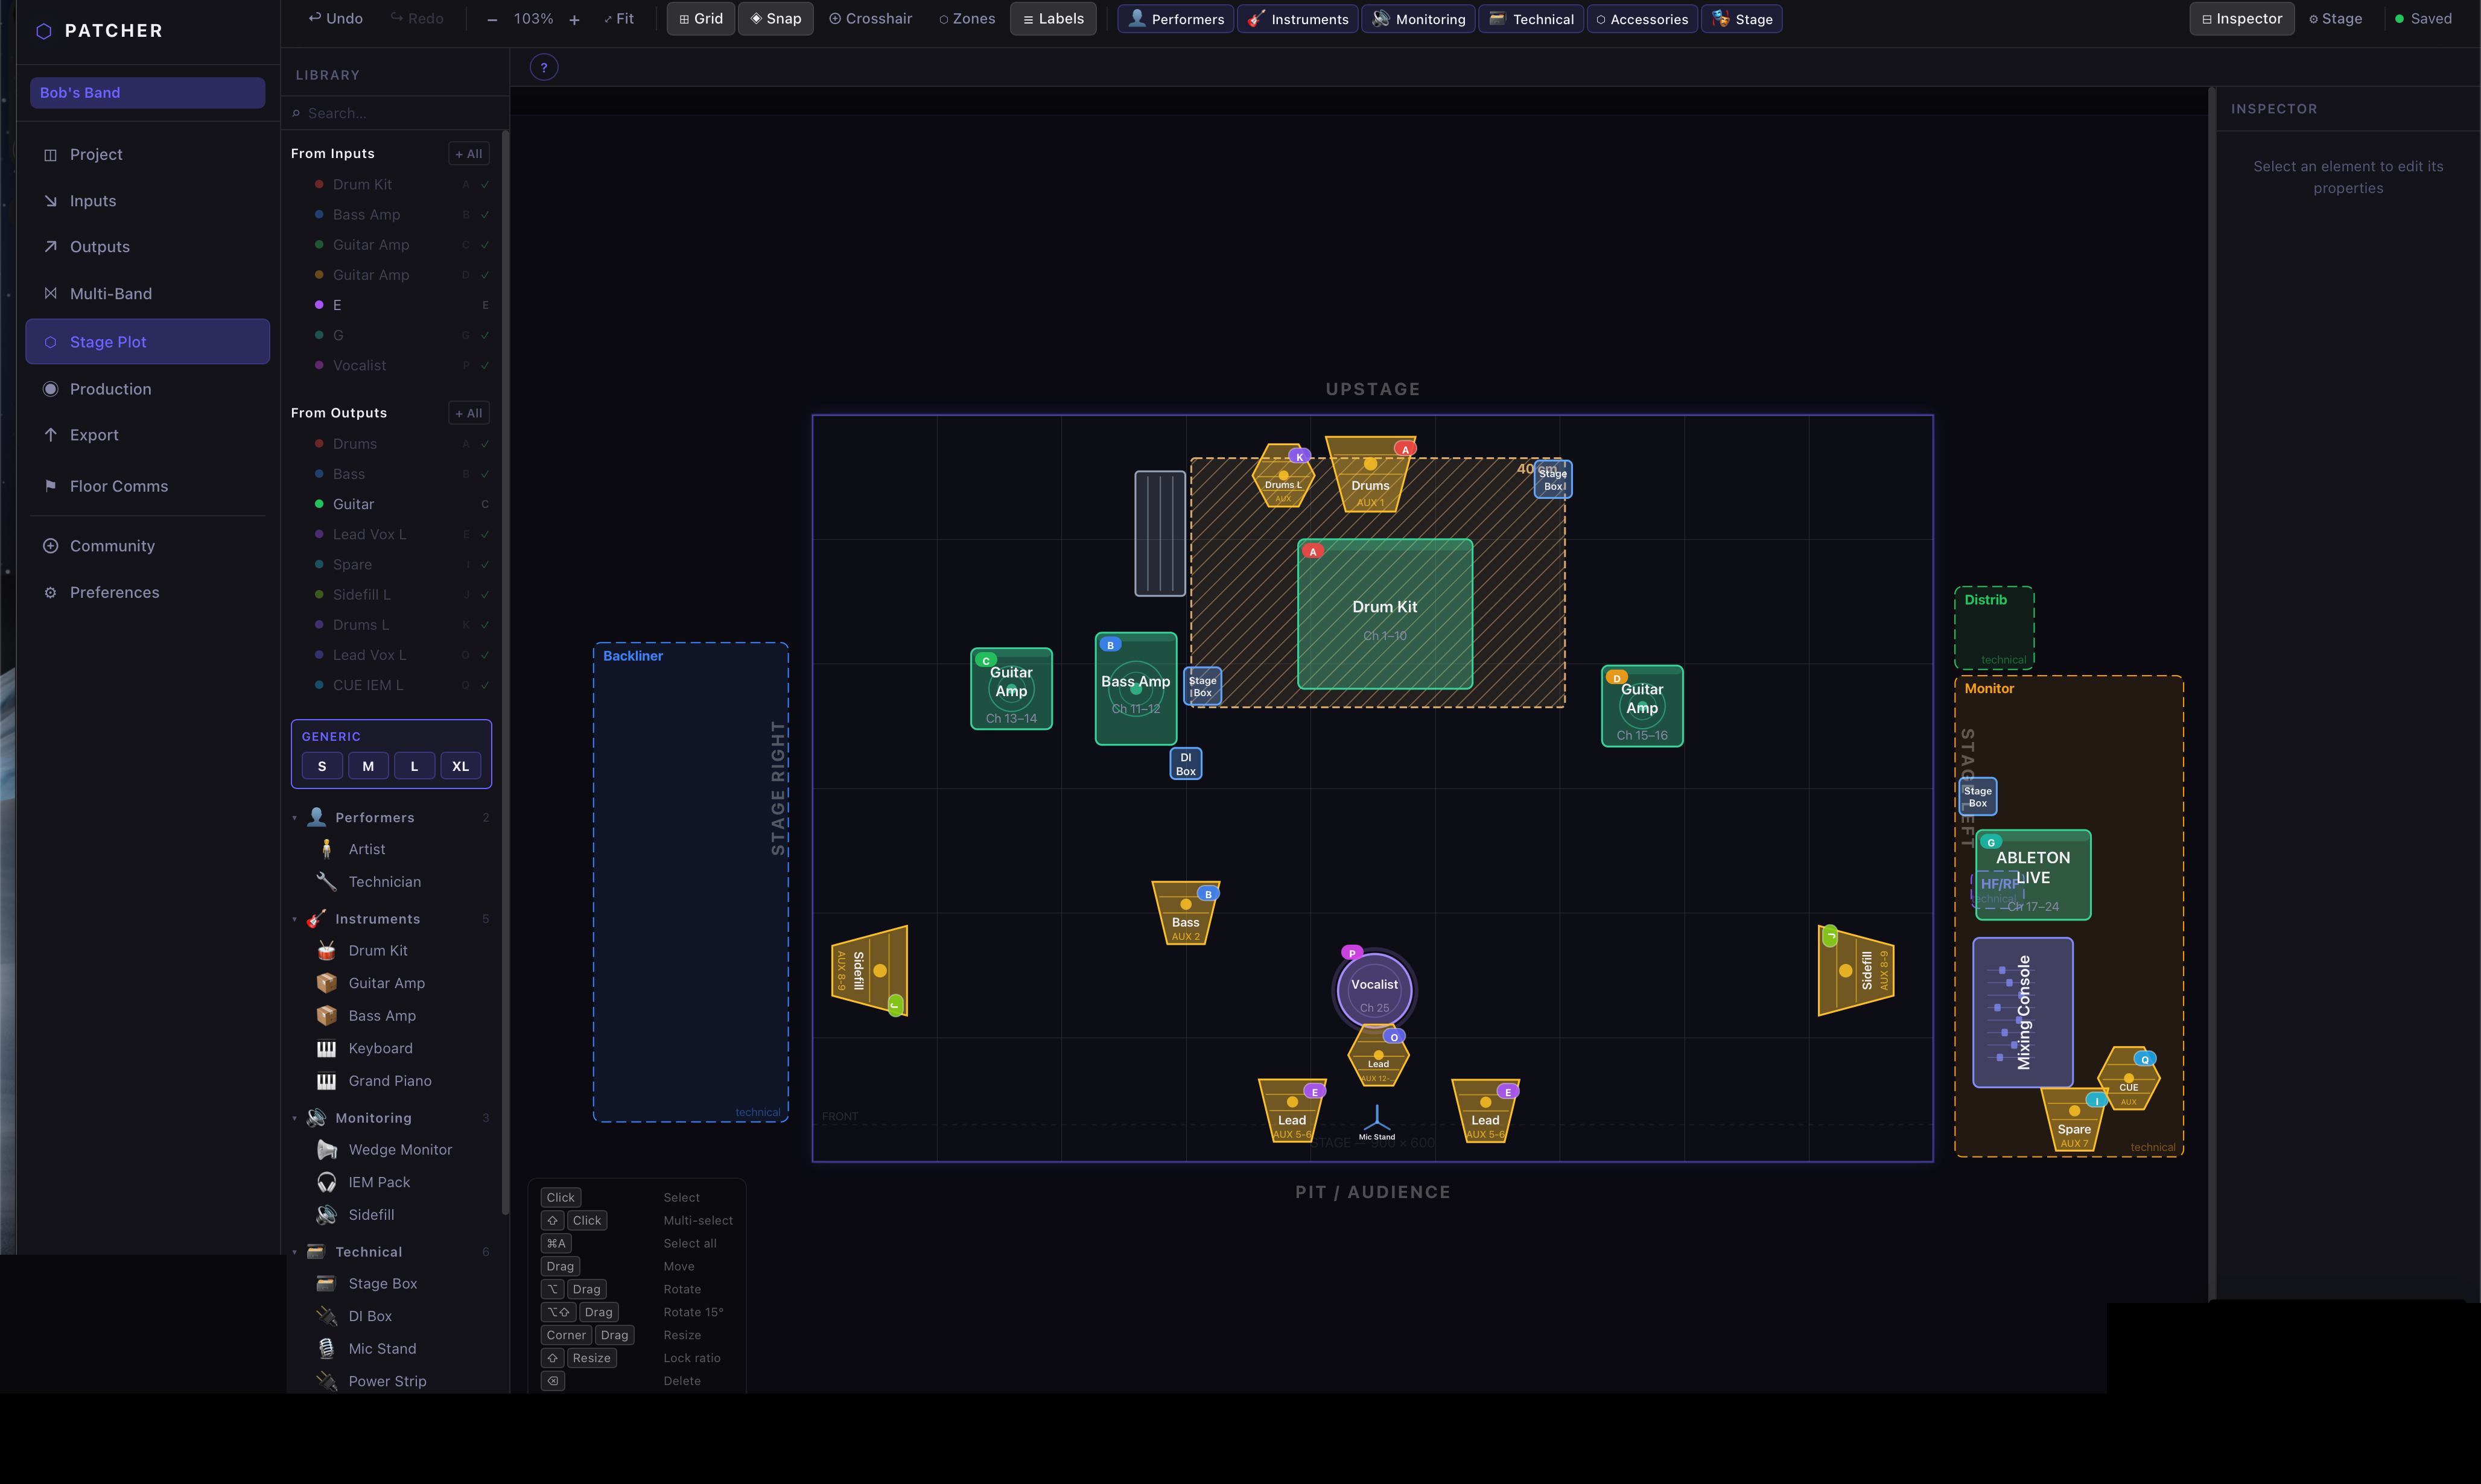Open the Community page
The width and height of the screenshot is (2481, 1484).
[x=147, y=546]
